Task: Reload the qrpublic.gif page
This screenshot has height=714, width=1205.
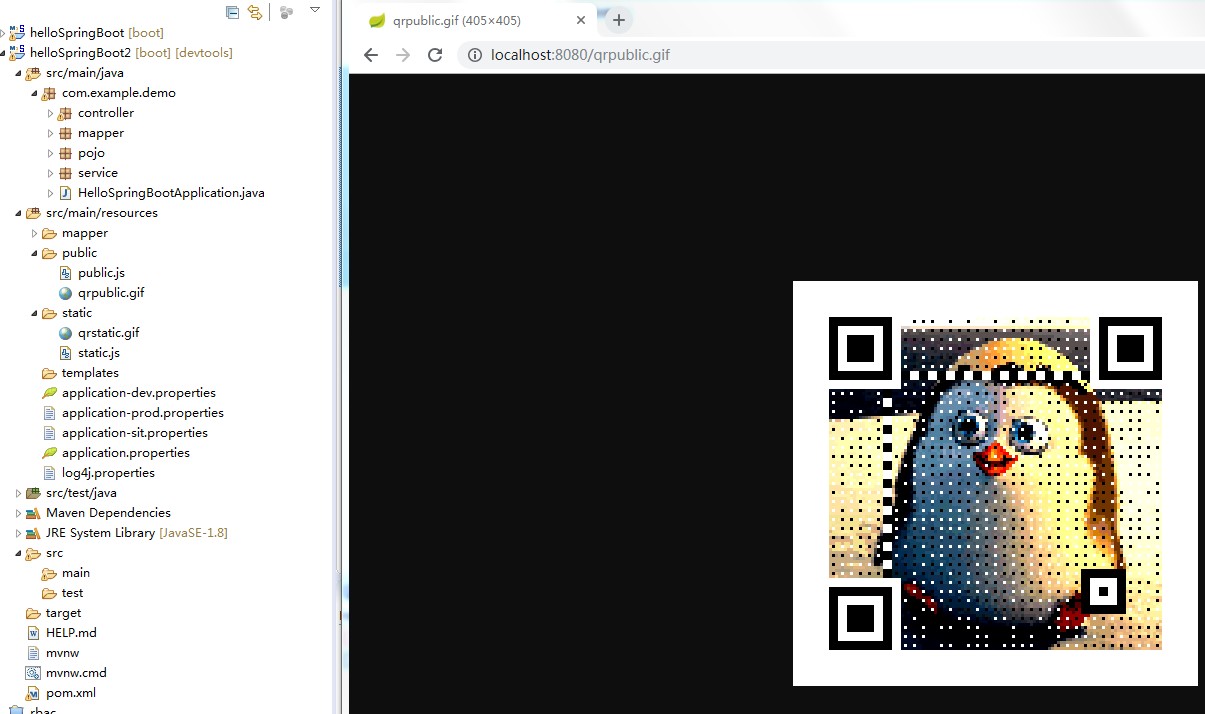Action: tap(435, 55)
